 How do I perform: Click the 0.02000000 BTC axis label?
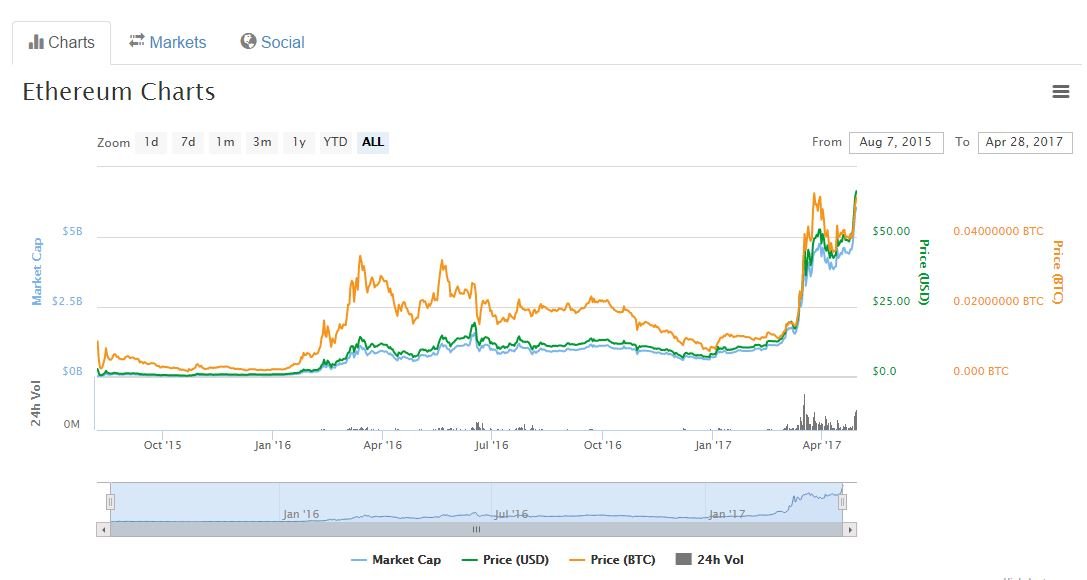[998, 301]
